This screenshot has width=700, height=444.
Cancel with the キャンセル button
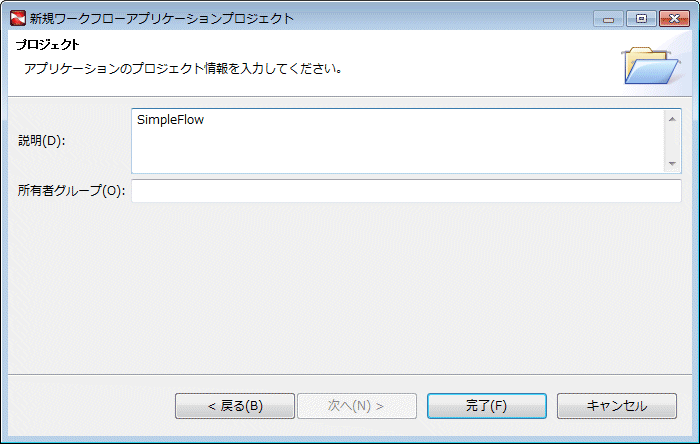point(617,406)
